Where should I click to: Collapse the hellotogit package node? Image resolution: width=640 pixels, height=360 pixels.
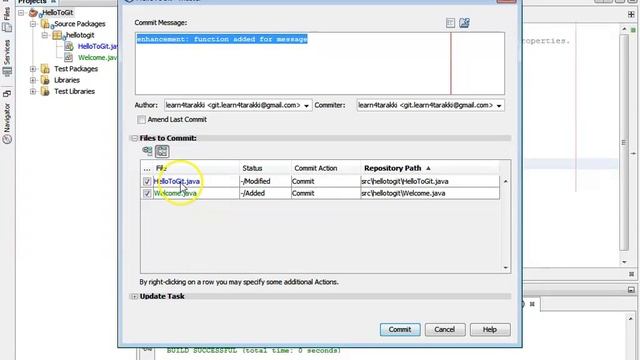coord(45,36)
